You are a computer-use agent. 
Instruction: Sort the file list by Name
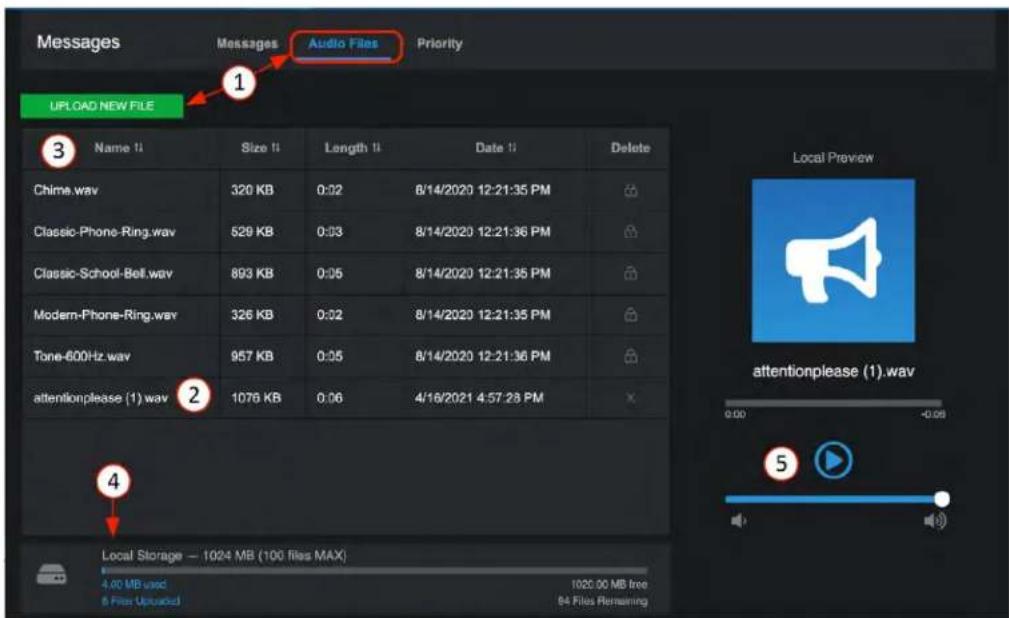pos(118,148)
